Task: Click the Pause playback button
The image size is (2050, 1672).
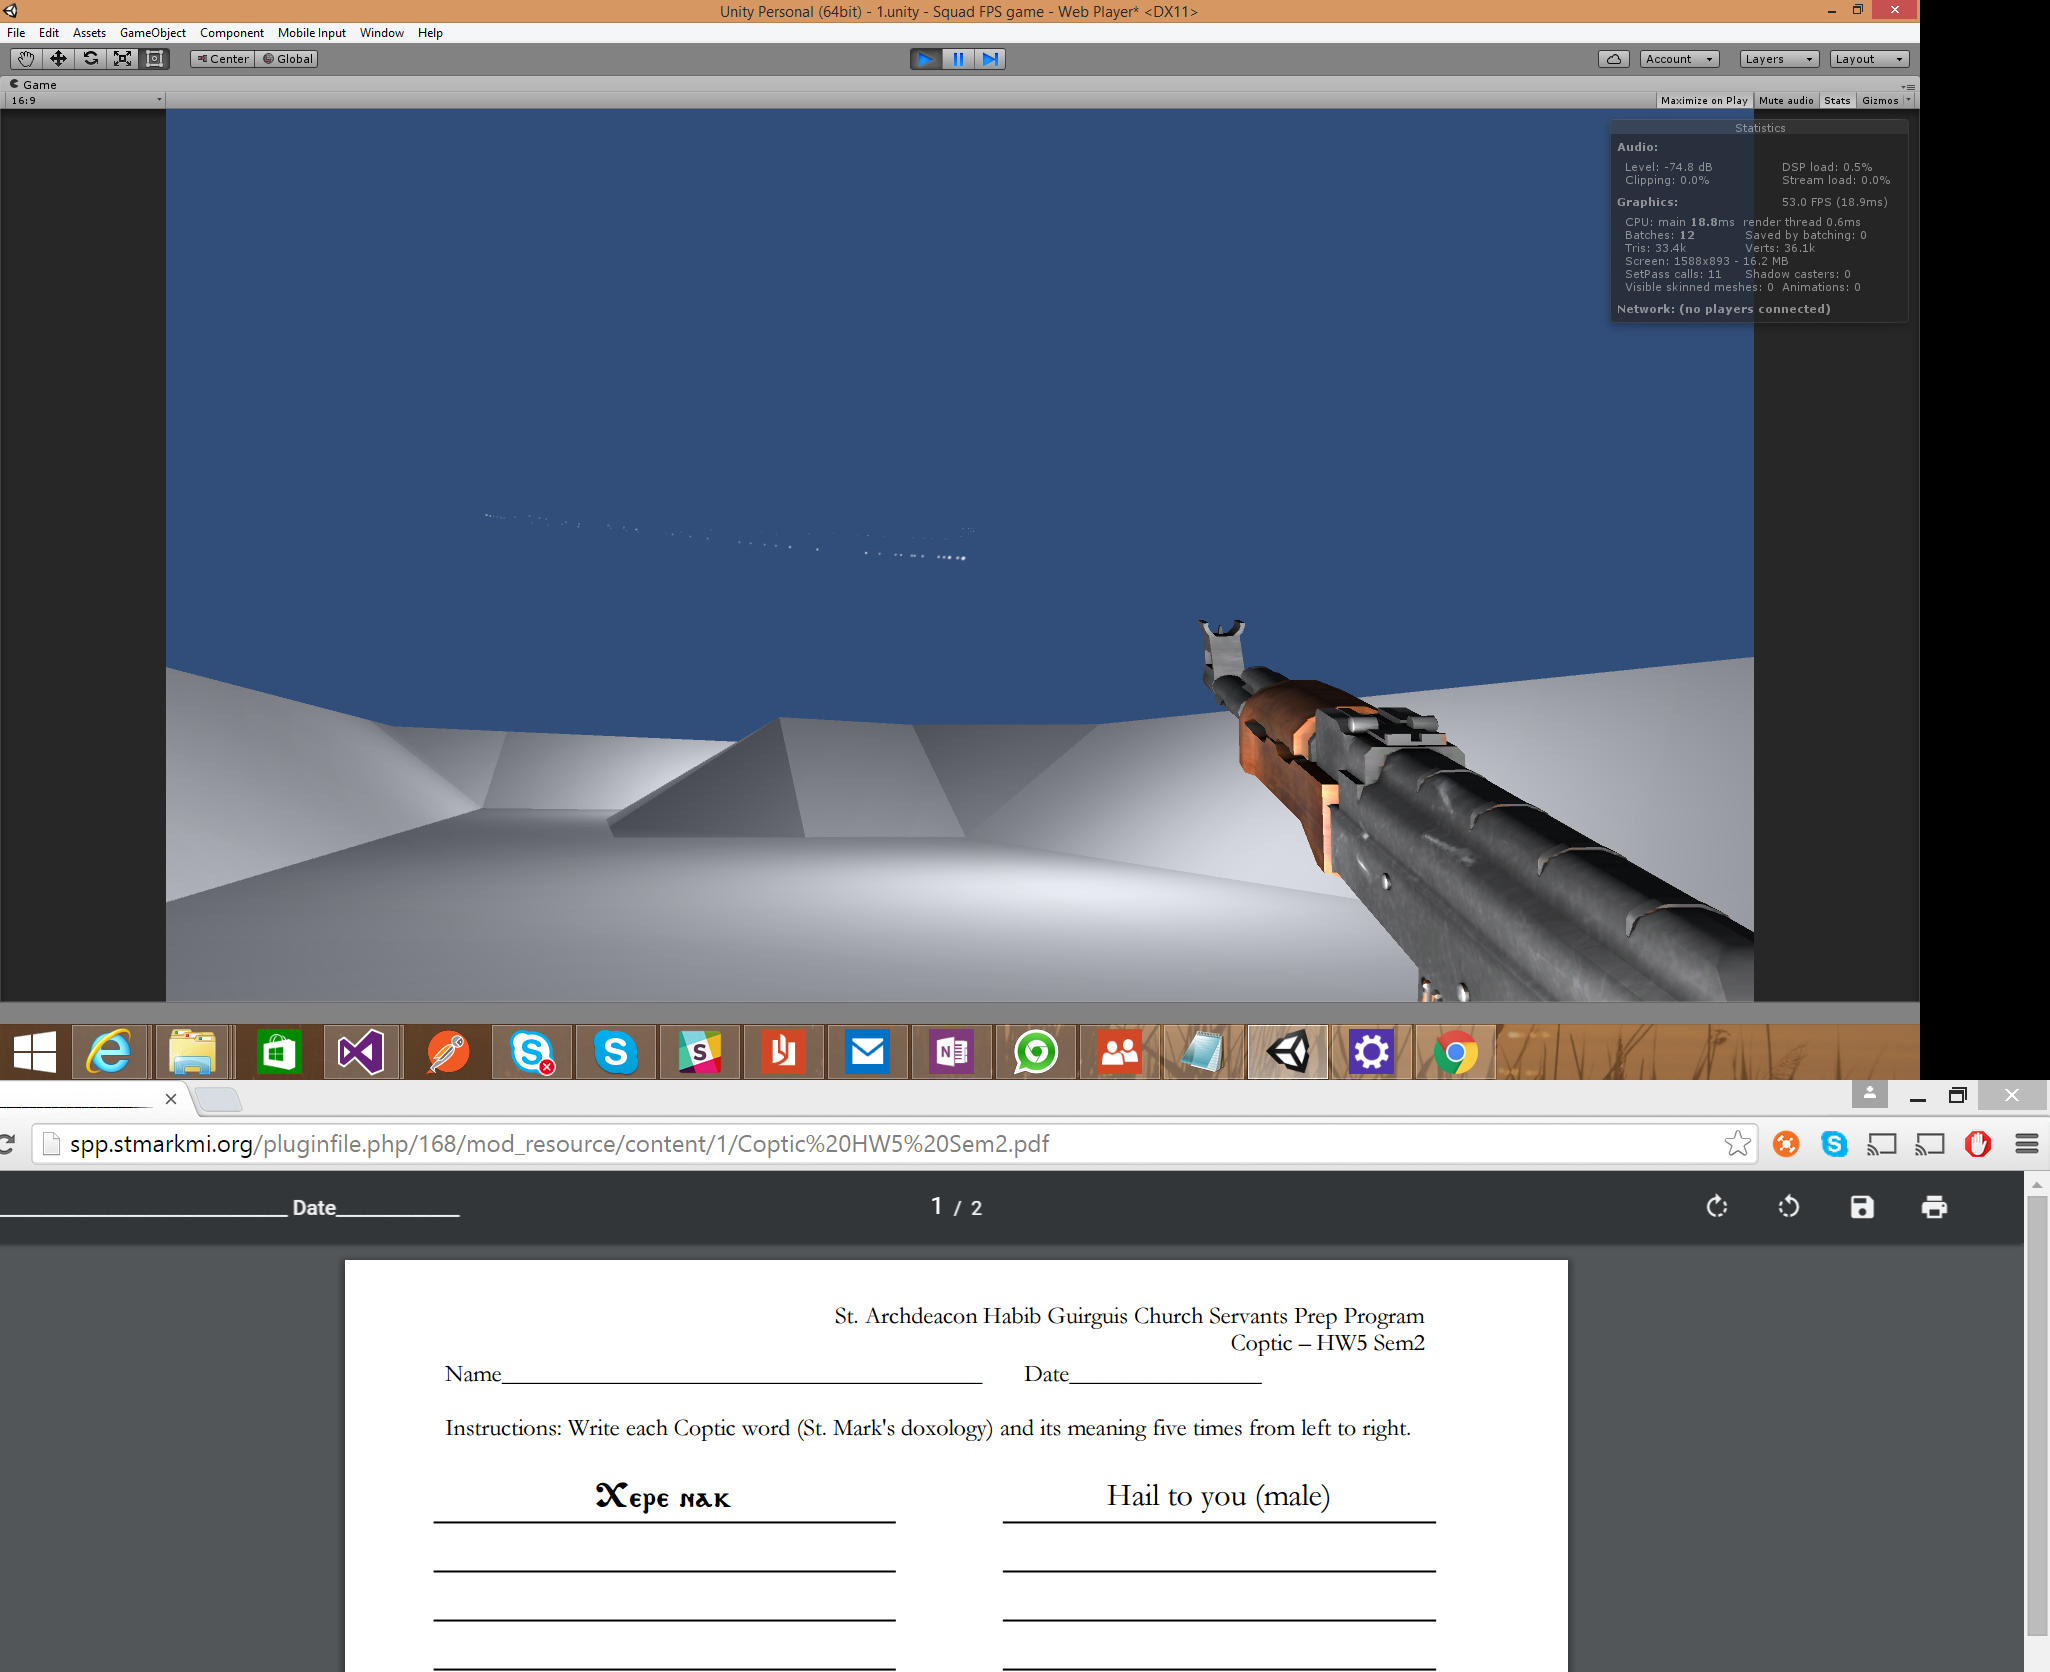Action: point(958,59)
